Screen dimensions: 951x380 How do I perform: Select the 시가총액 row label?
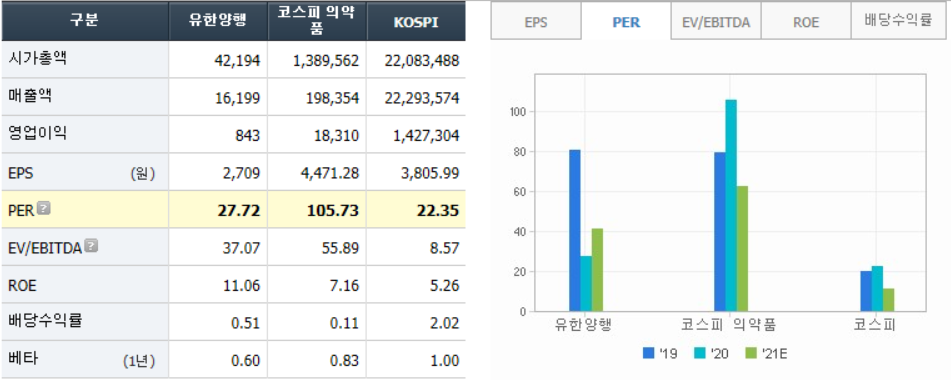pyautogui.click(x=38, y=59)
